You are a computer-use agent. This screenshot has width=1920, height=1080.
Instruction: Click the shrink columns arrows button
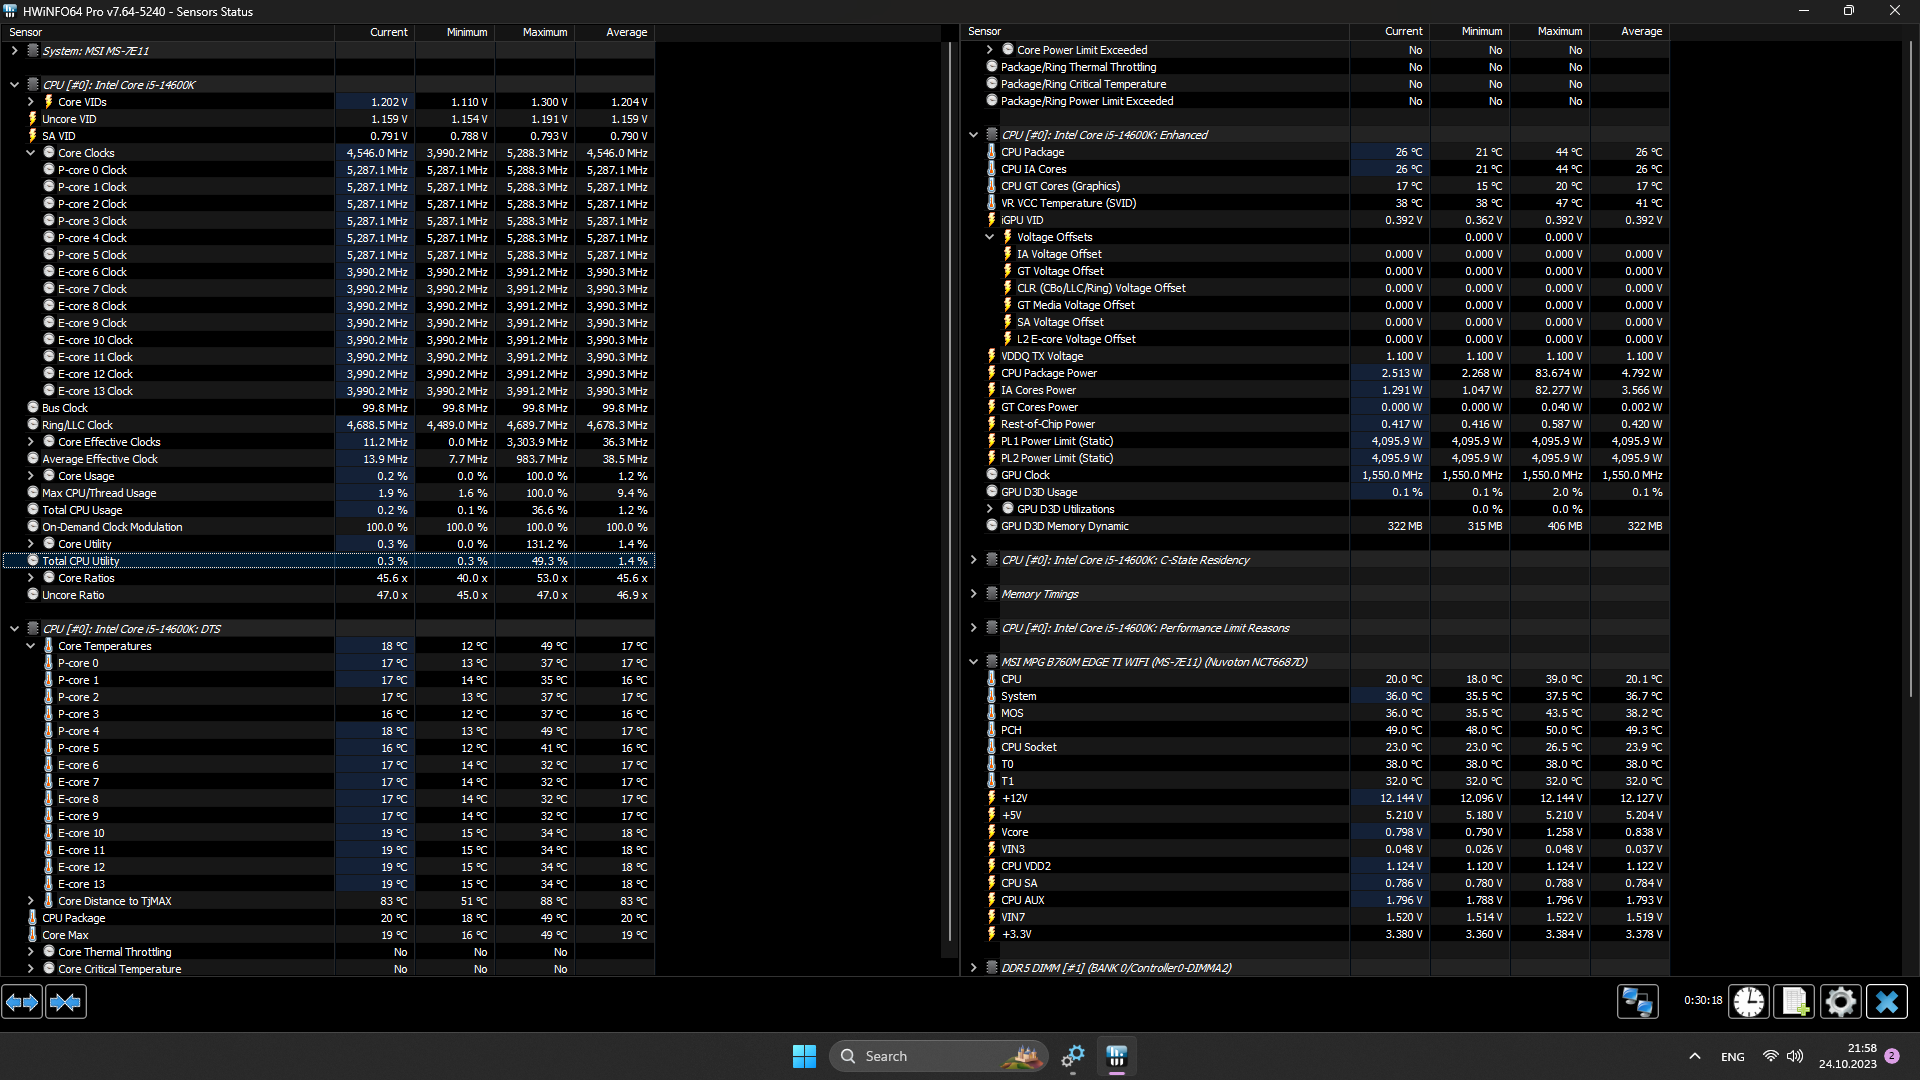66,1001
